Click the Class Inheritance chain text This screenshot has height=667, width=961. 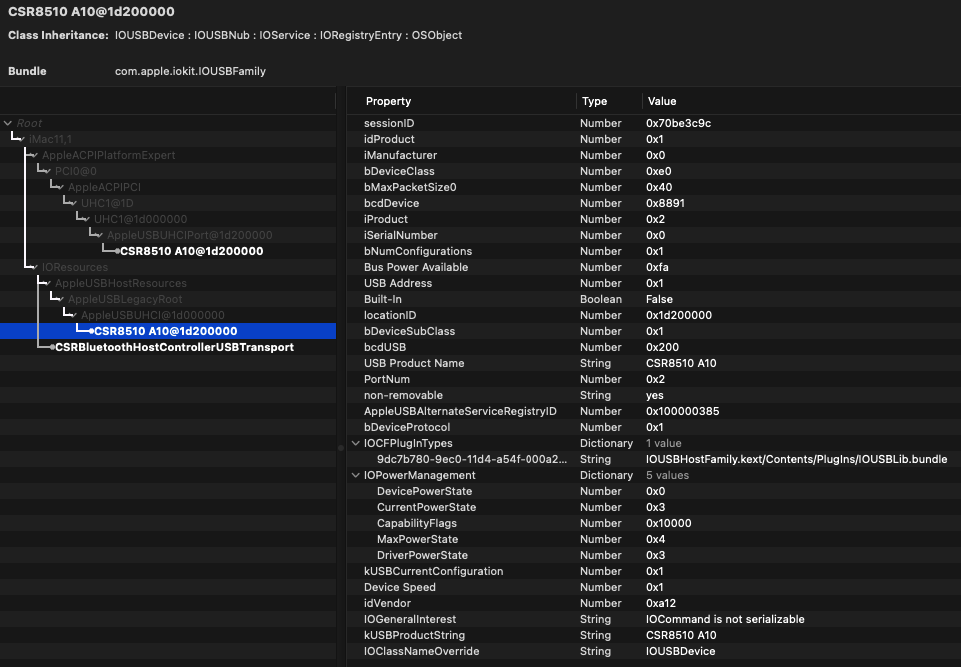pos(288,36)
